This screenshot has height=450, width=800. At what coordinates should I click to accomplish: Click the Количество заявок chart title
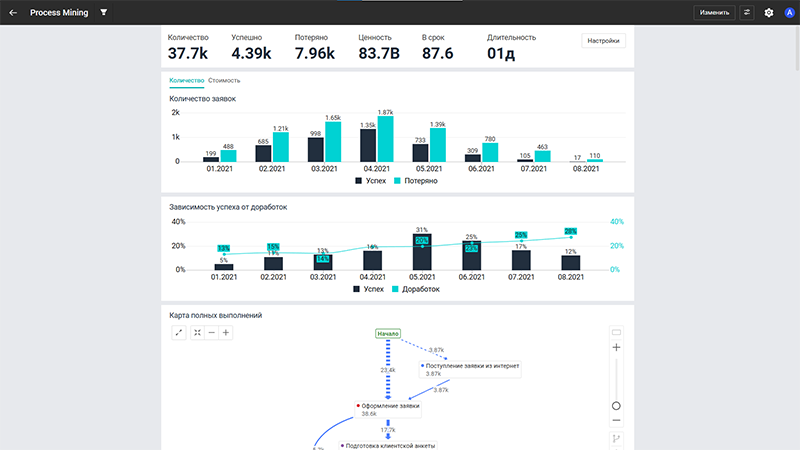coord(203,98)
